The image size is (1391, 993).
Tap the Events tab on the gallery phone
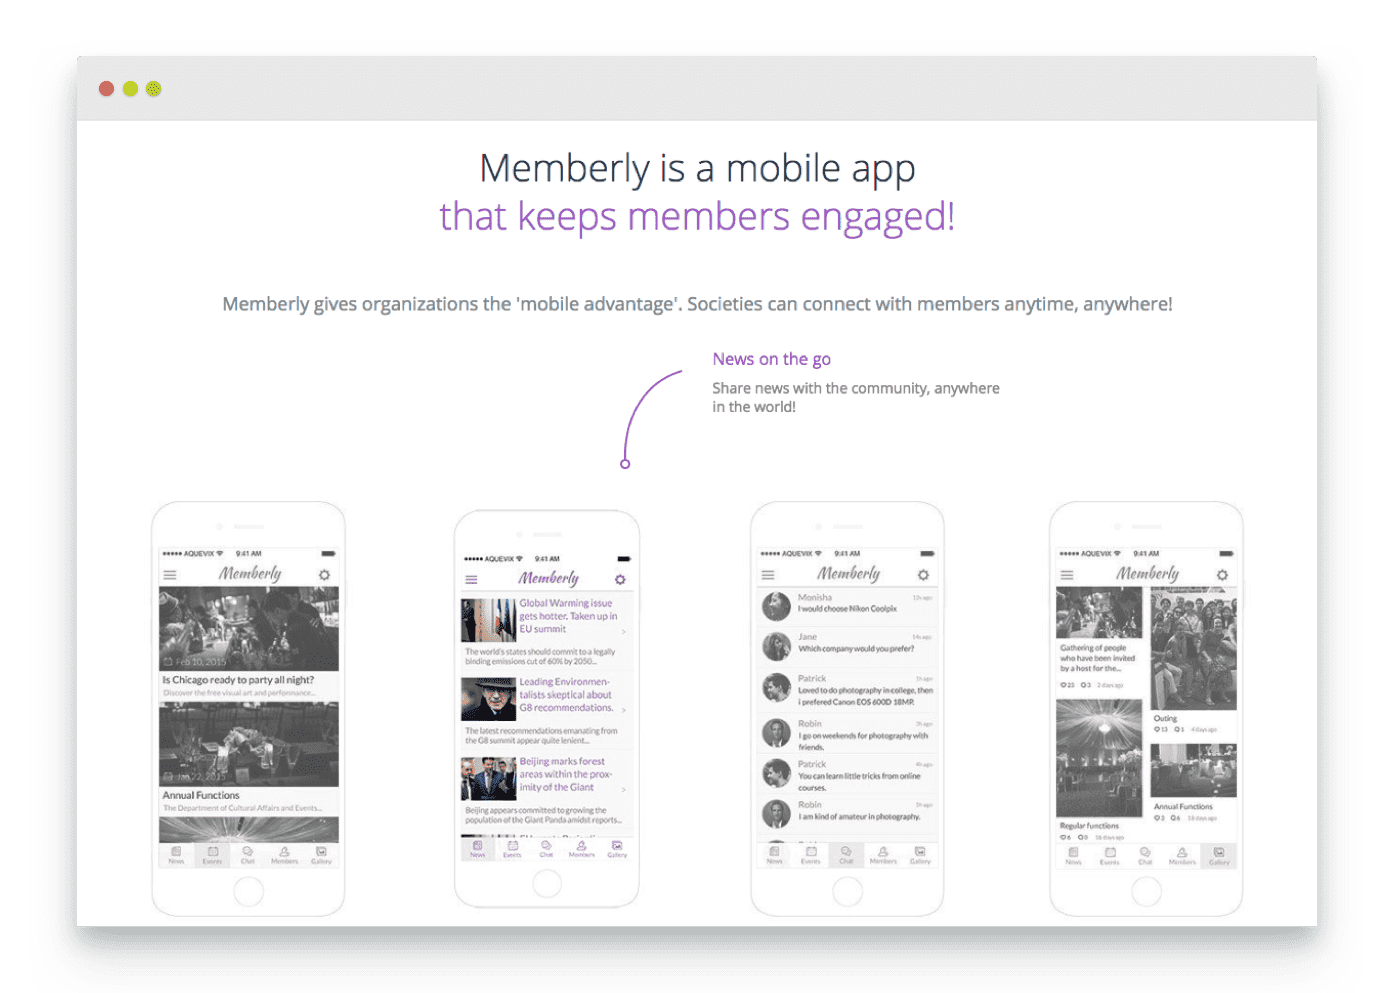tap(1110, 855)
